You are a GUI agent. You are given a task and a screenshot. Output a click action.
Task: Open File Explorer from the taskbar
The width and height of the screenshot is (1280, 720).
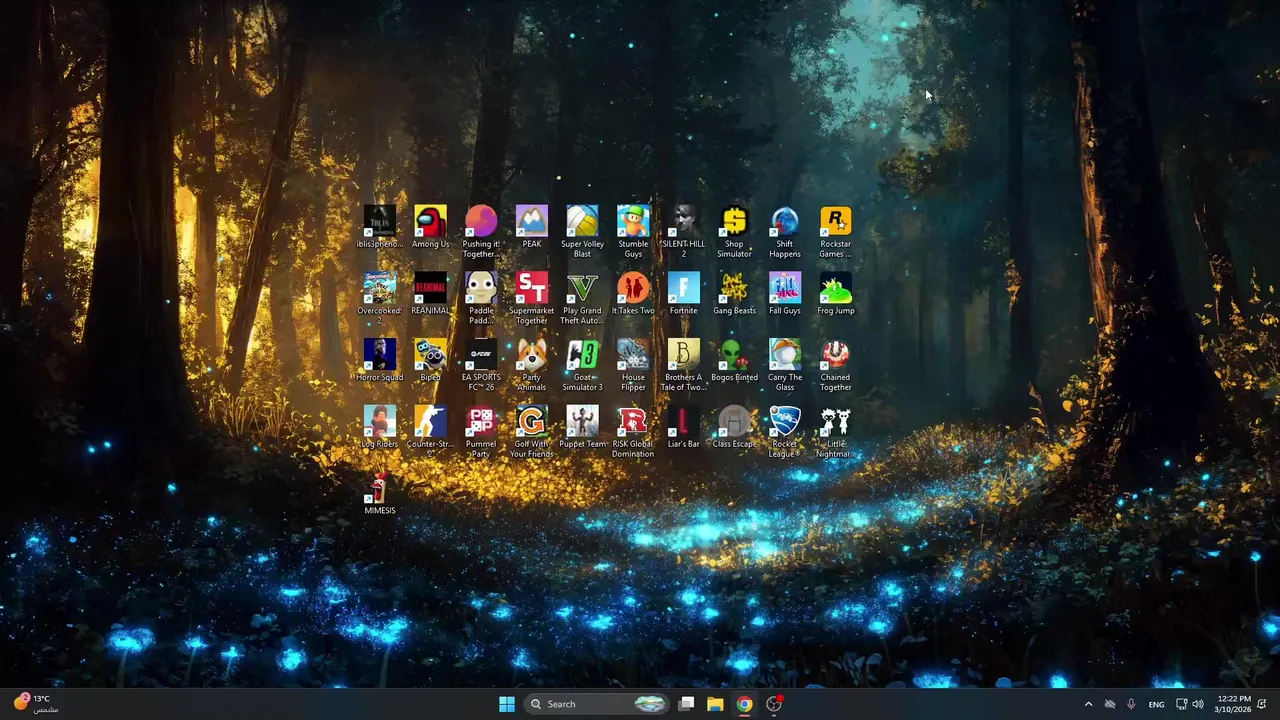click(715, 704)
